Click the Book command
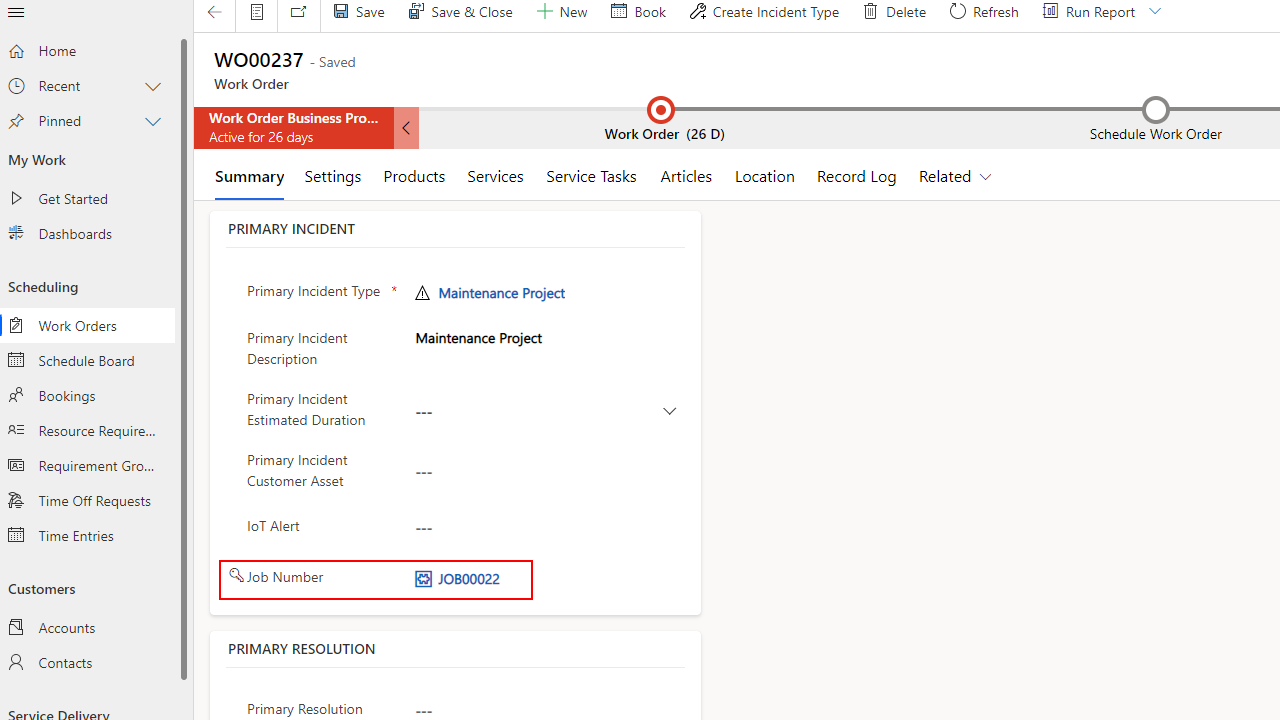This screenshot has width=1280, height=720. tap(638, 12)
